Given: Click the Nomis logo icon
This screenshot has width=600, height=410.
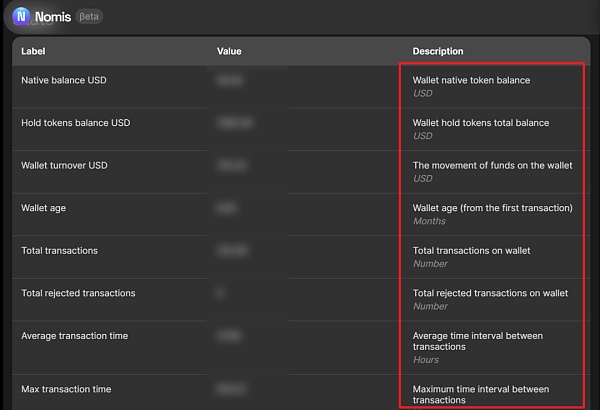Looking at the screenshot, I should (x=21, y=16).
